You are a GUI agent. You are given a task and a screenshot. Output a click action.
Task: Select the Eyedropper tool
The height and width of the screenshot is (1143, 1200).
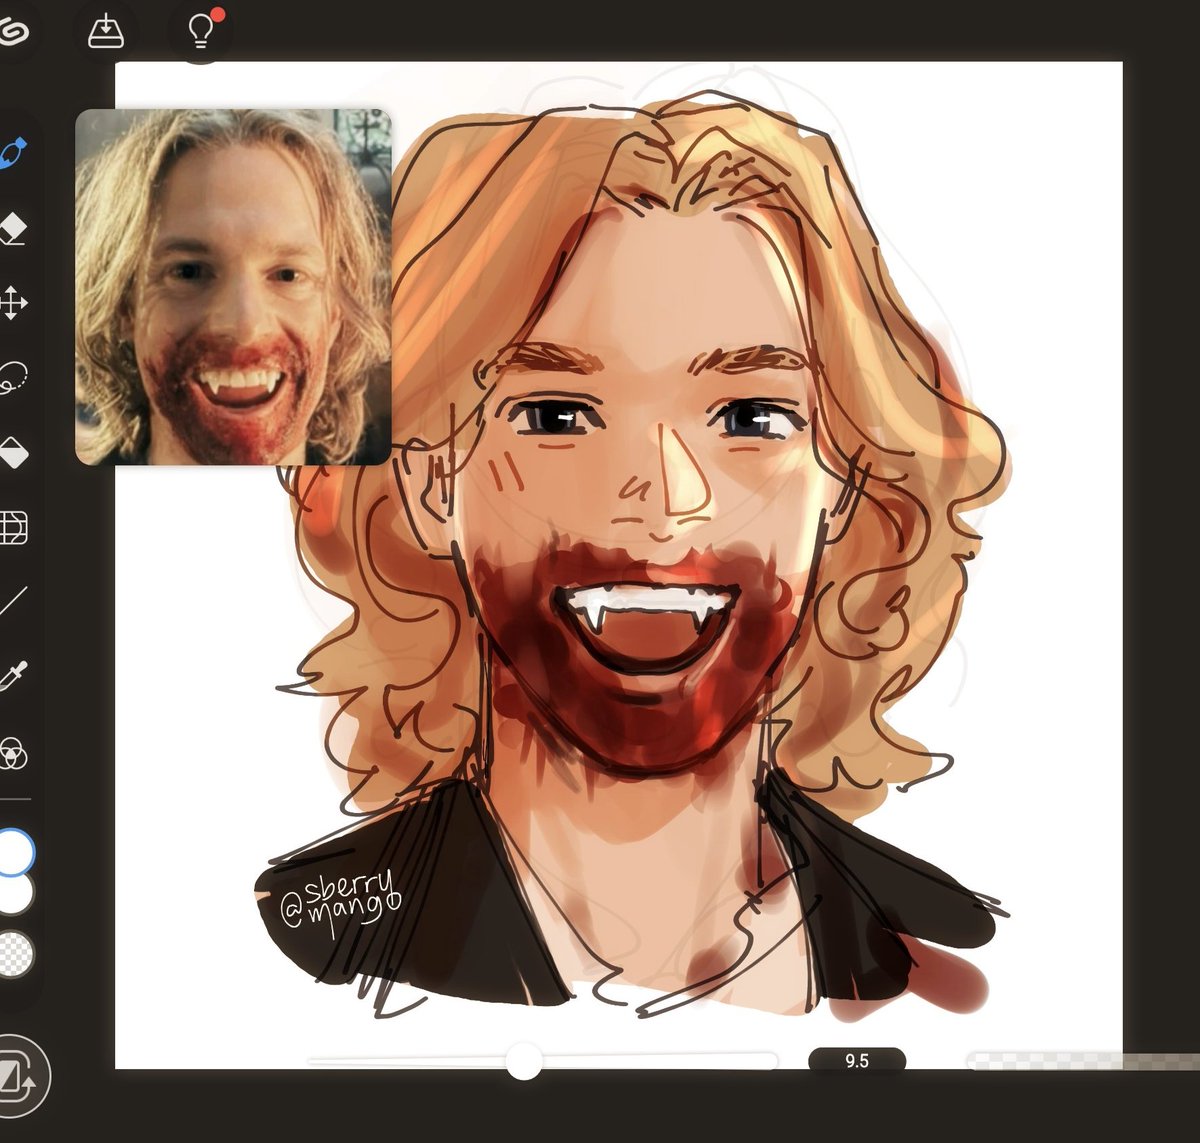click(13, 676)
